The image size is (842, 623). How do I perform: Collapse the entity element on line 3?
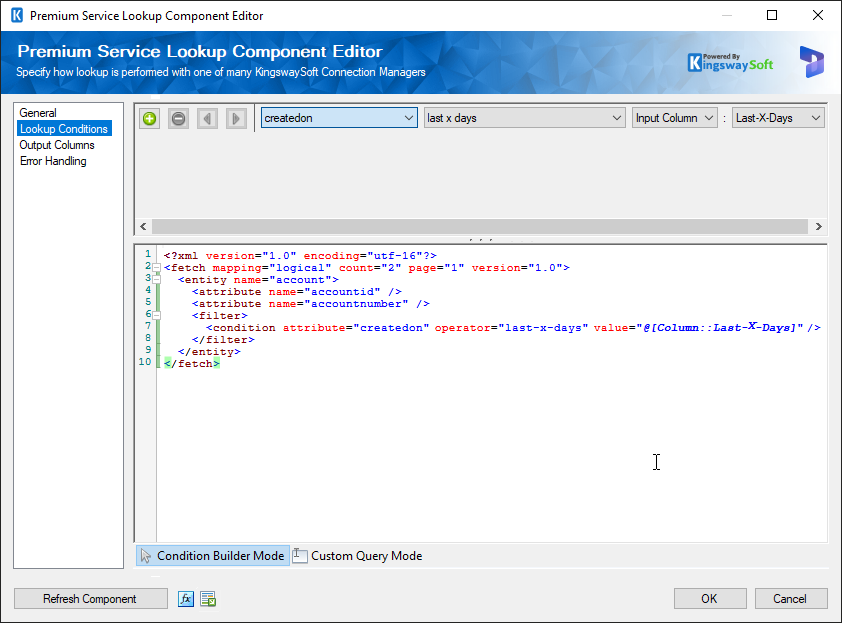[156, 279]
